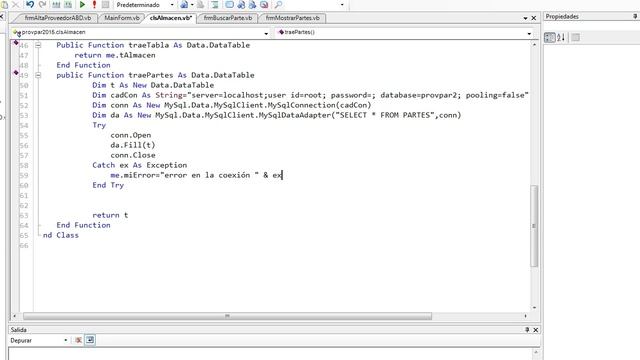Pin the Propiedades panel
The width and height of the screenshot is (640, 360).
(635, 17)
